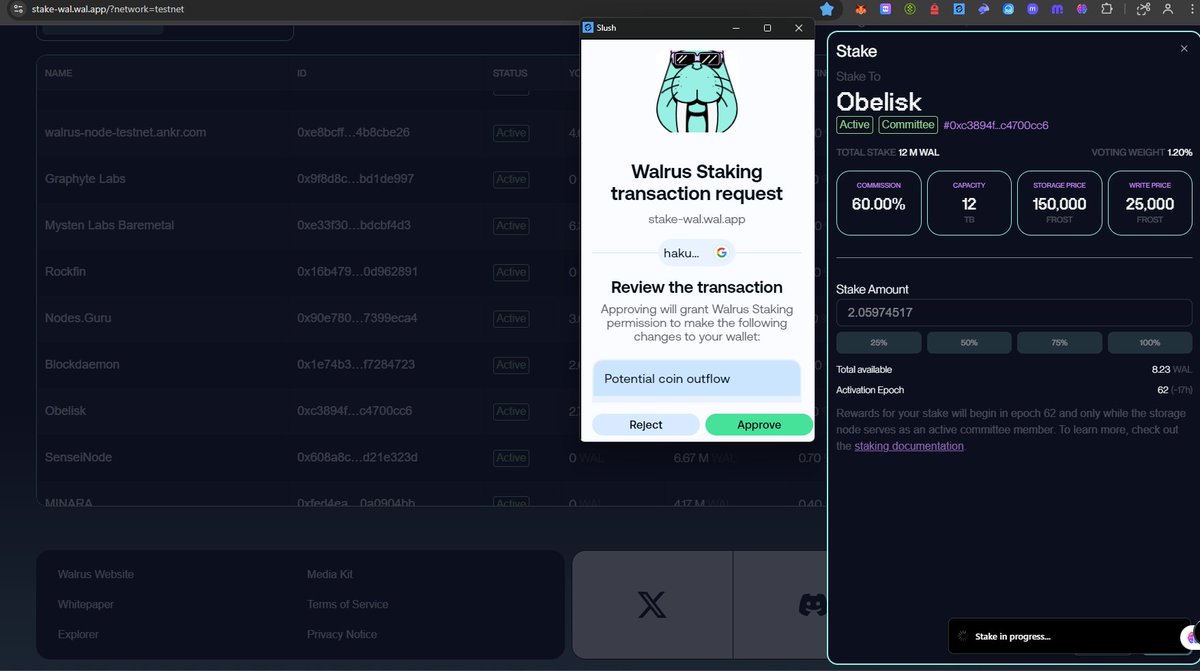1200x671 pixels.
Task: Open the Chrome extensions puzzle menu
Action: click(1107, 9)
